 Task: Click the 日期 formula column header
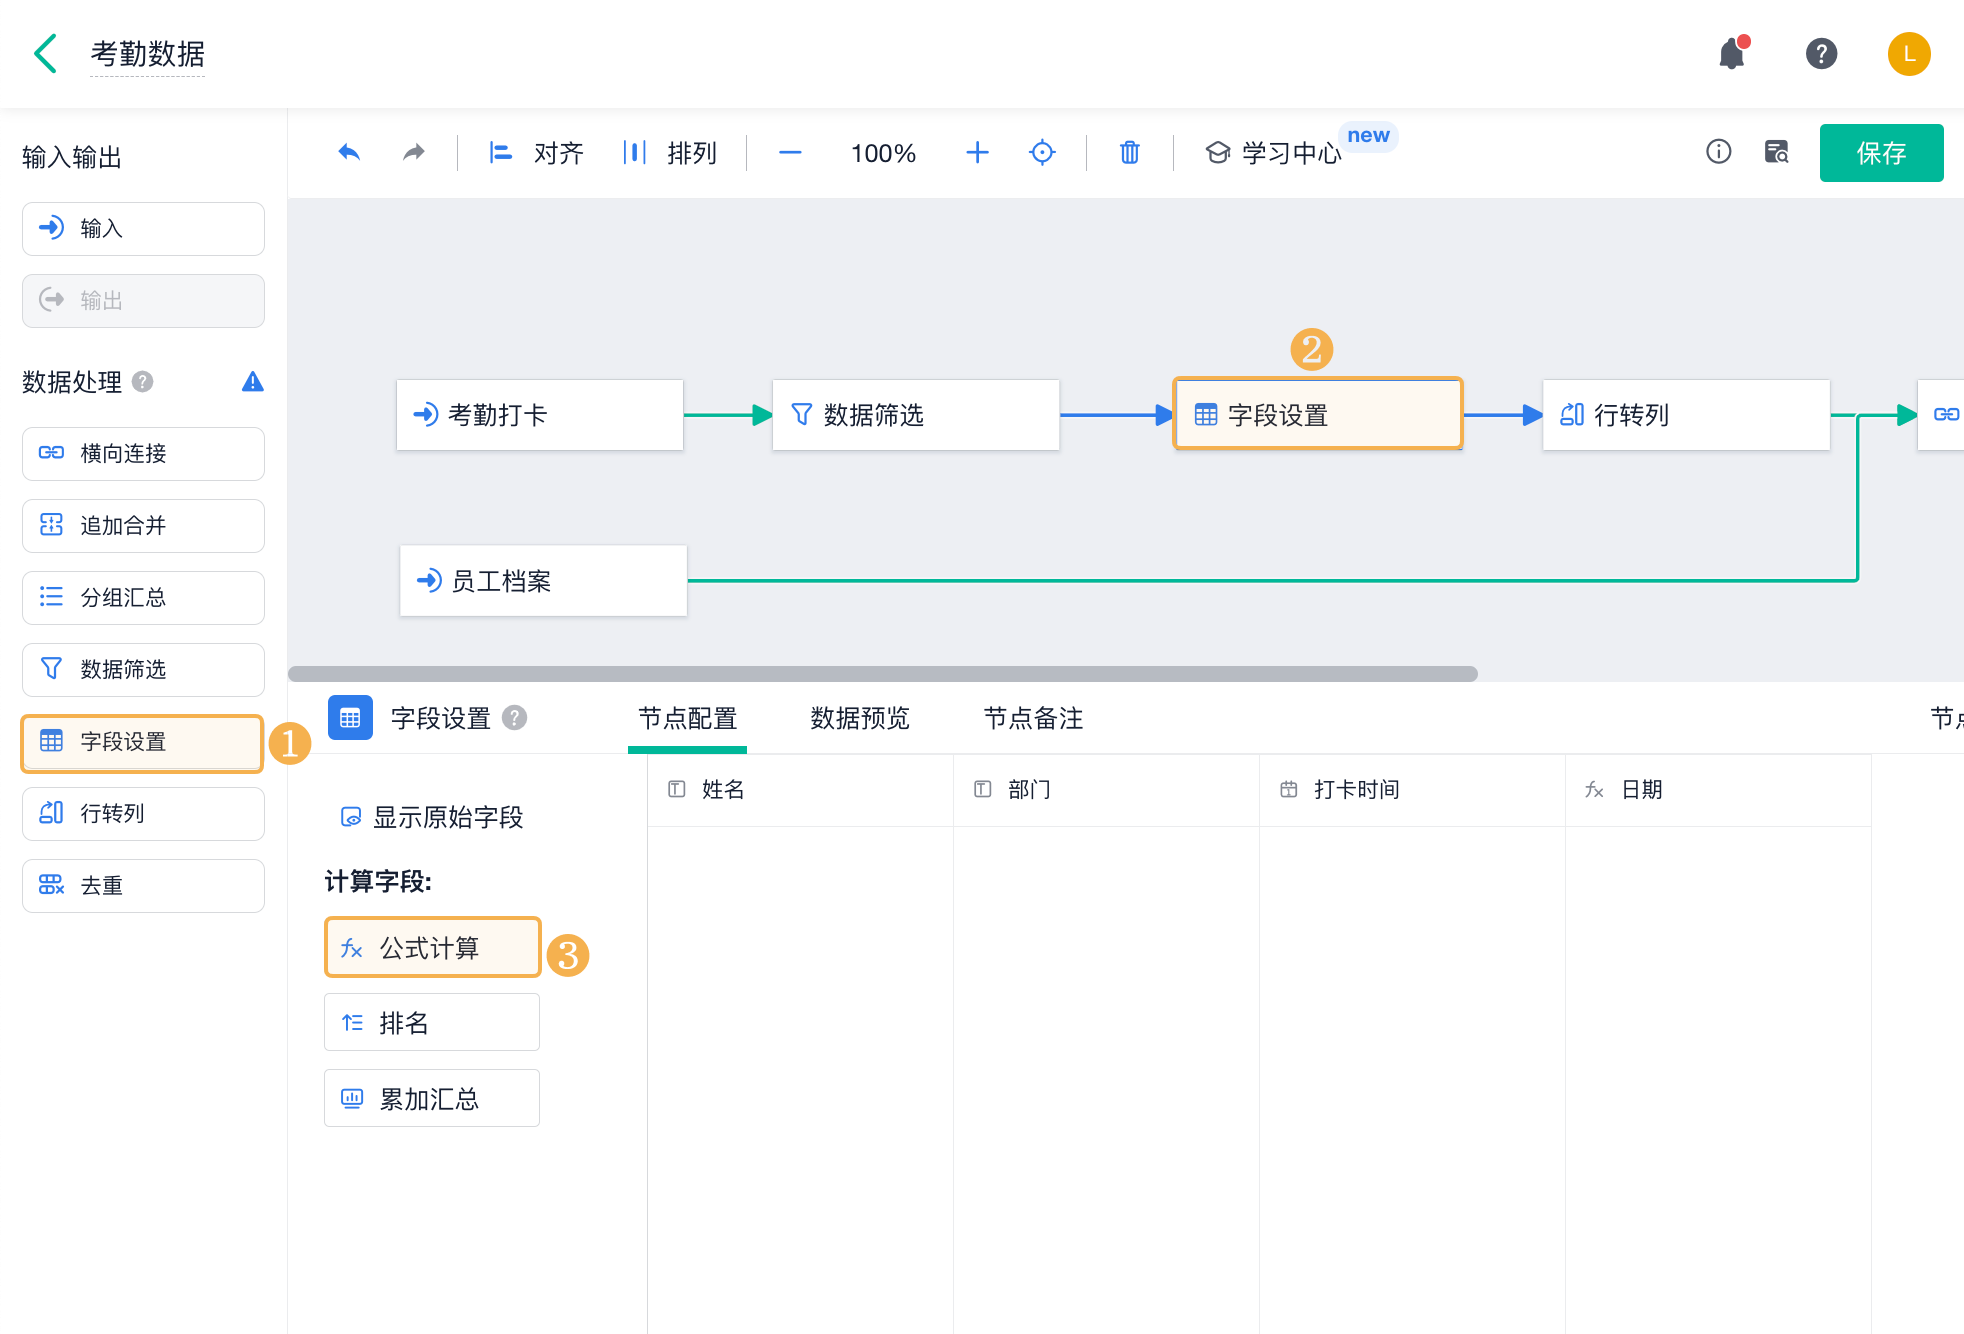[1718, 790]
